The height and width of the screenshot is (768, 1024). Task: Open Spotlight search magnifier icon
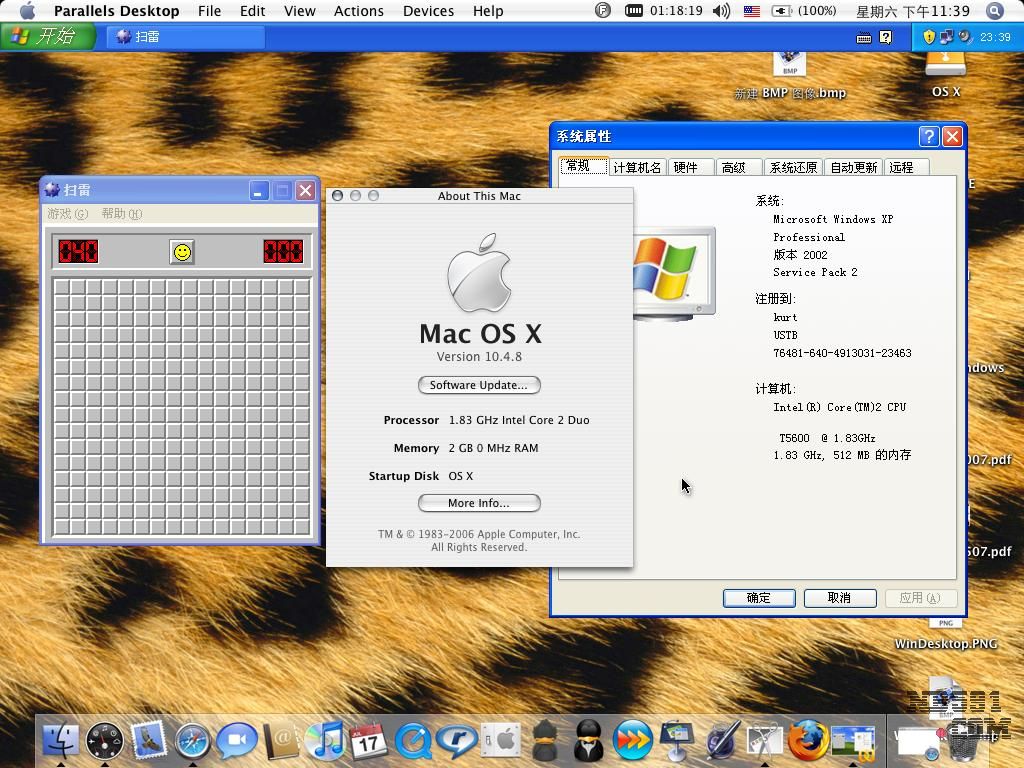(x=994, y=11)
